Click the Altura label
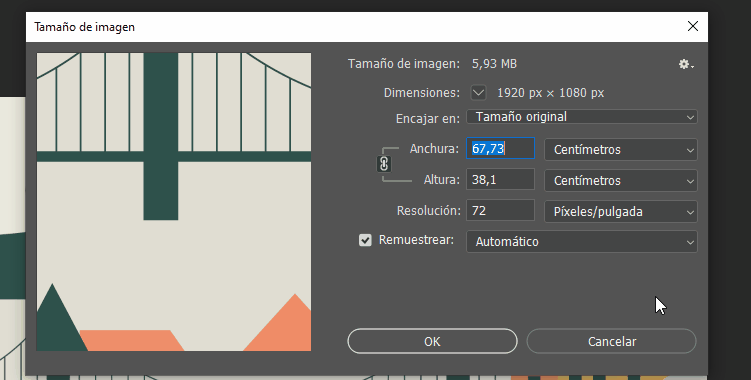 [442, 180]
